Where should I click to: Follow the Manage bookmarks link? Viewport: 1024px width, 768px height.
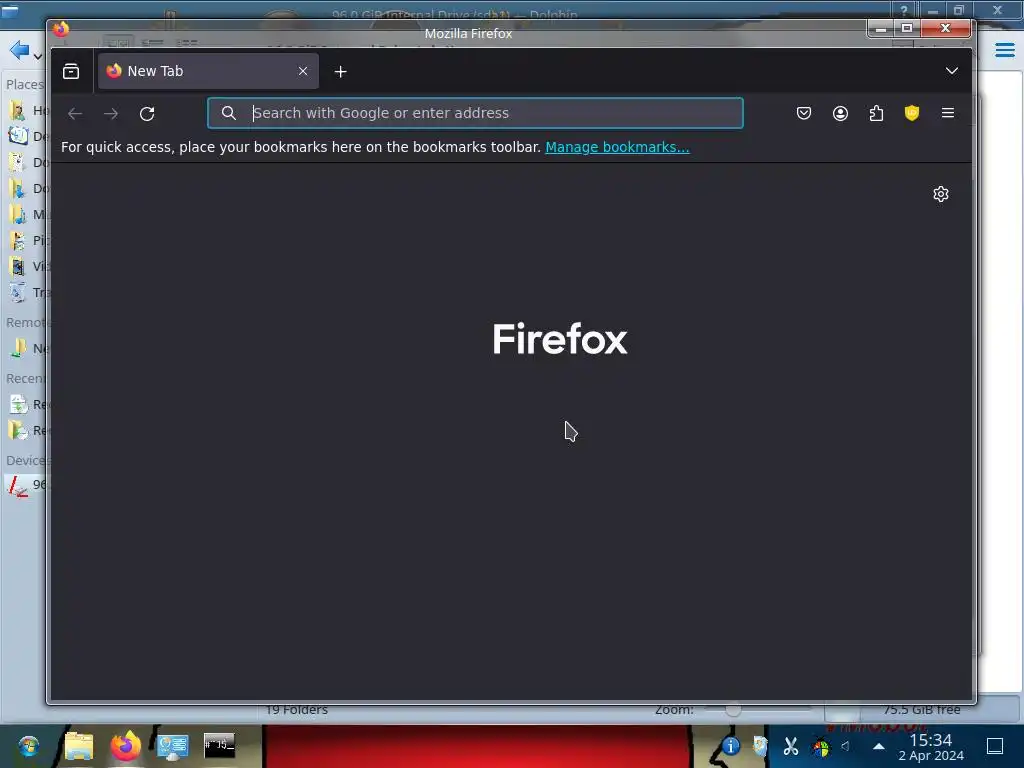(617, 147)
